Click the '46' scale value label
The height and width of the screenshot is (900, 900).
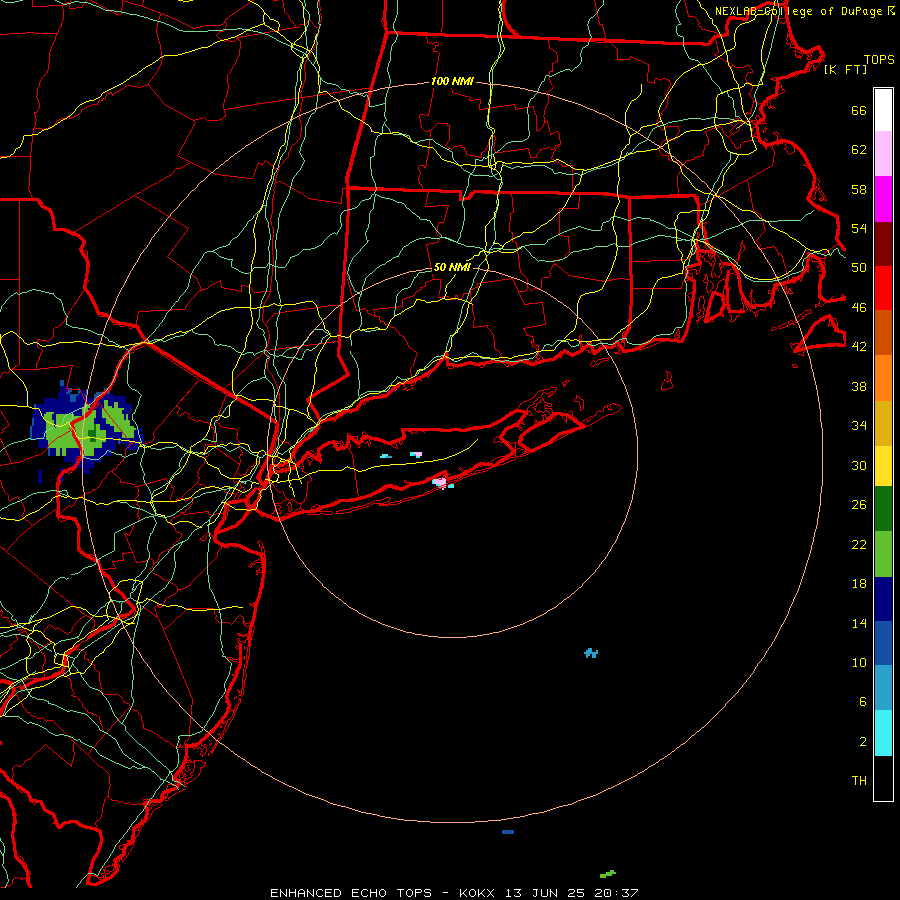[x=859, y=308]
